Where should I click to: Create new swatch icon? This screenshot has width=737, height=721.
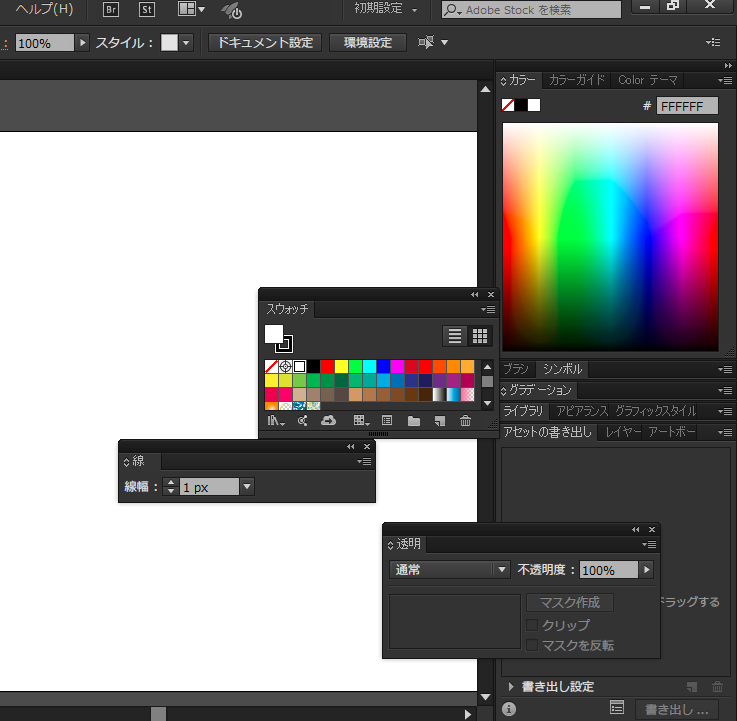pyautogui.click(x=439, y=421)
